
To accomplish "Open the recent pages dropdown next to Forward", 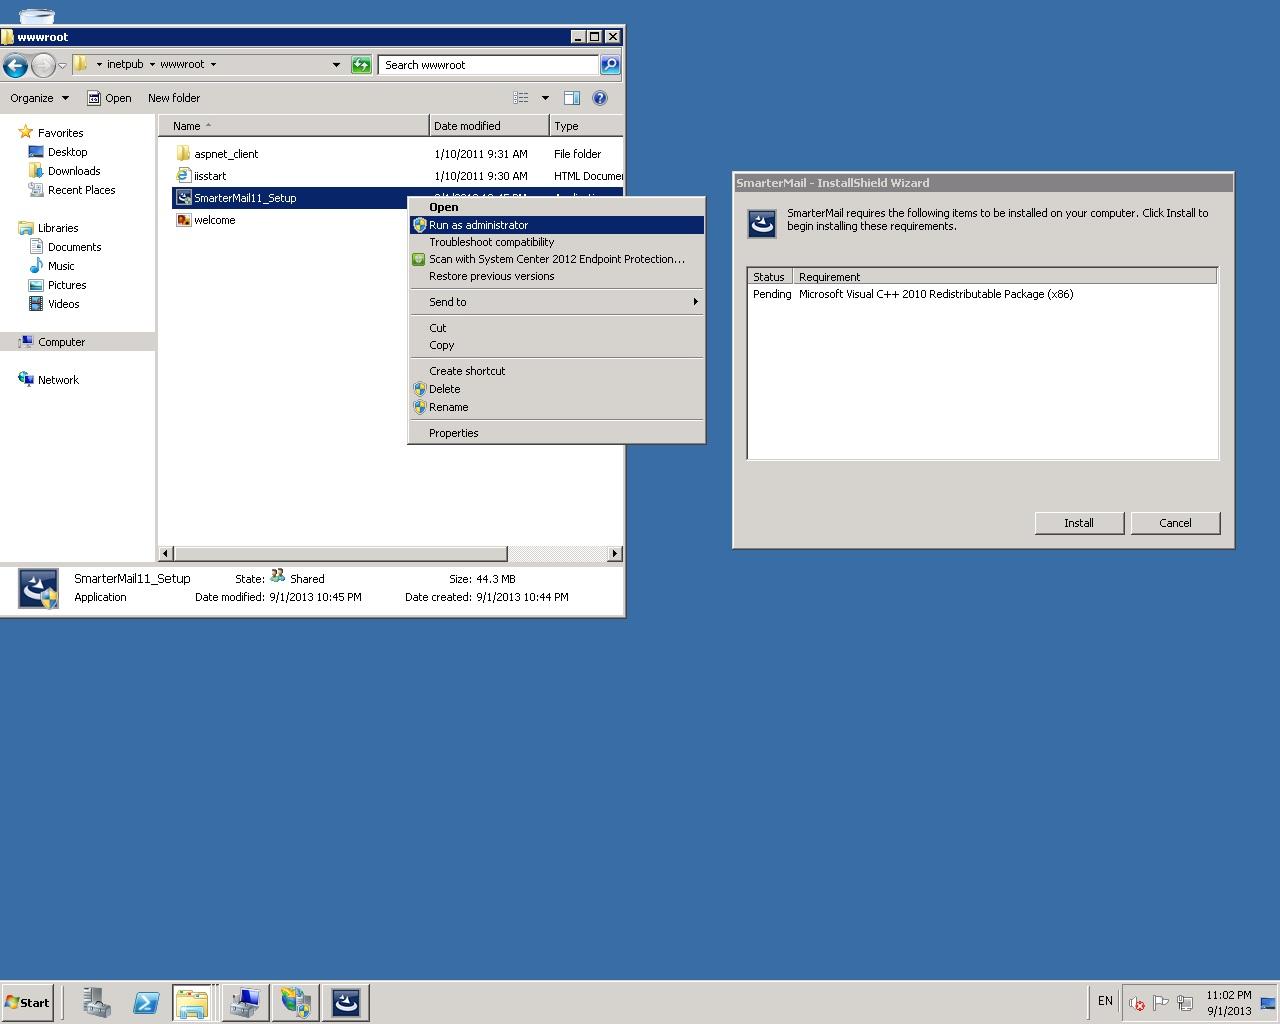I will [x=62, y=66].
